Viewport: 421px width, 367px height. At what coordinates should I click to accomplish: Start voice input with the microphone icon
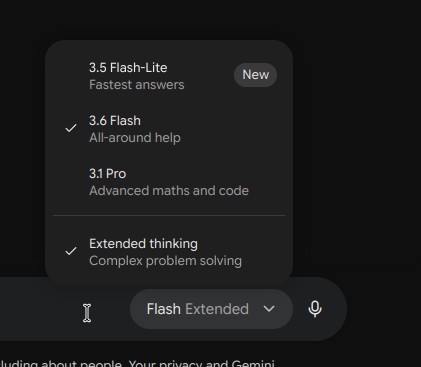(315, 309)
